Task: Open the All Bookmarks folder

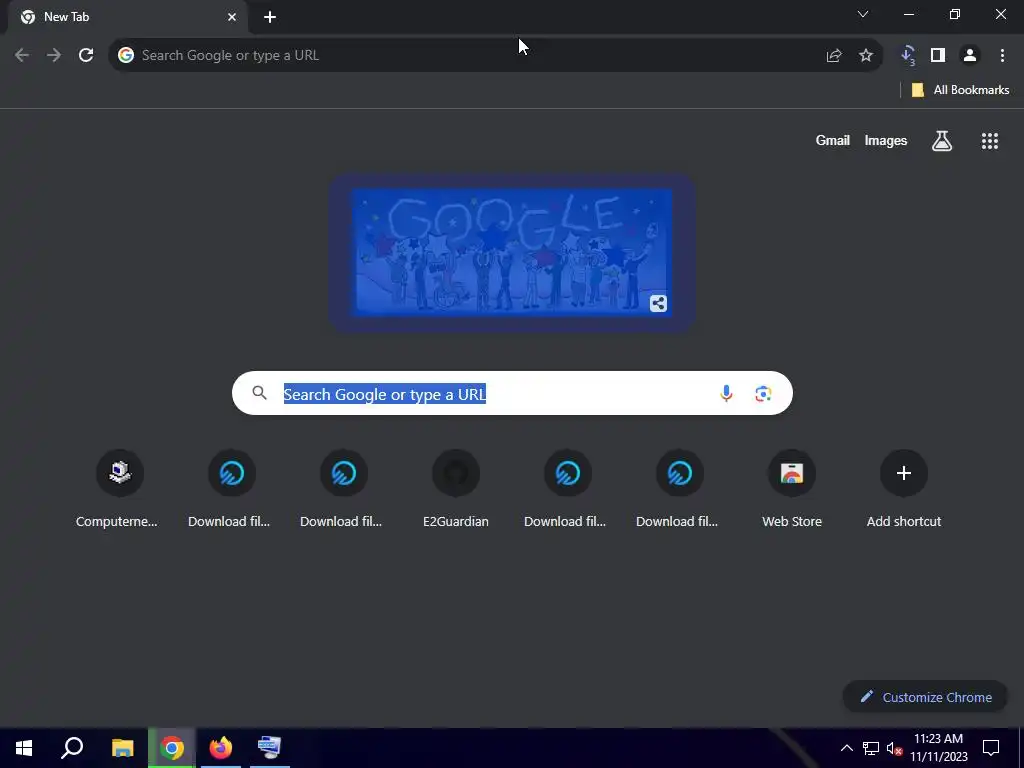Action: click(960, 90)
